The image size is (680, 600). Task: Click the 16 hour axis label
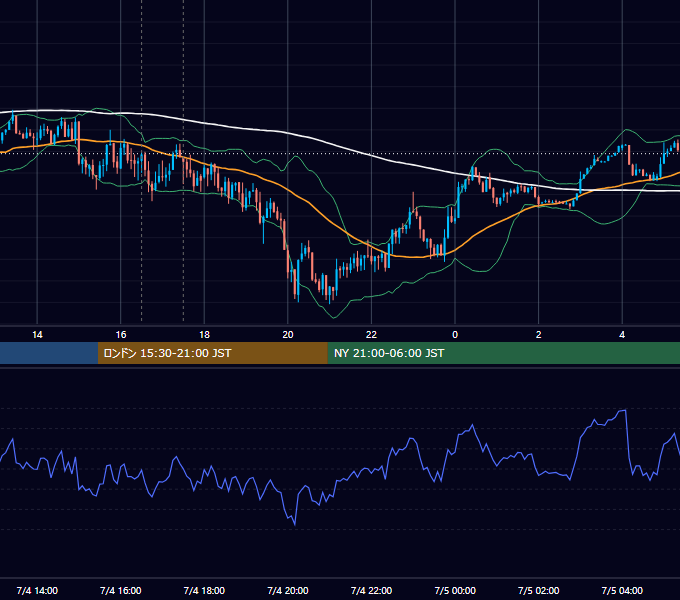[x=121, y=335]
